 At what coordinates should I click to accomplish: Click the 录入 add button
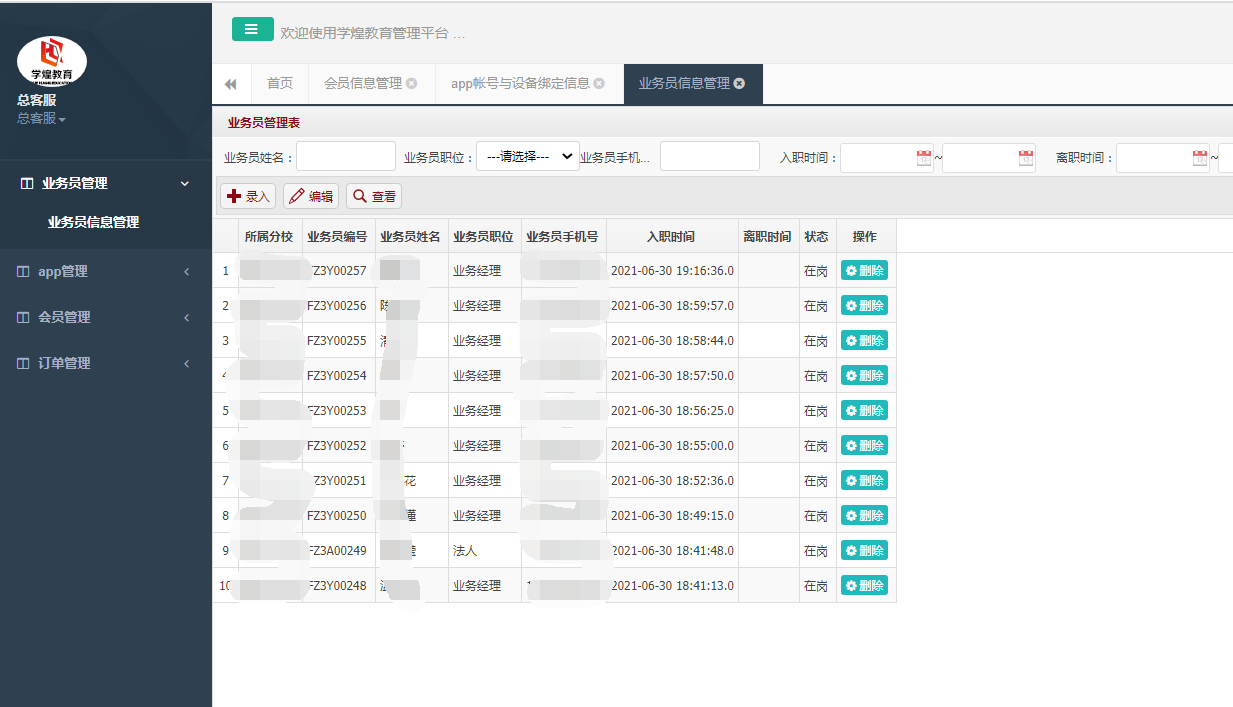tap(248, 197)
